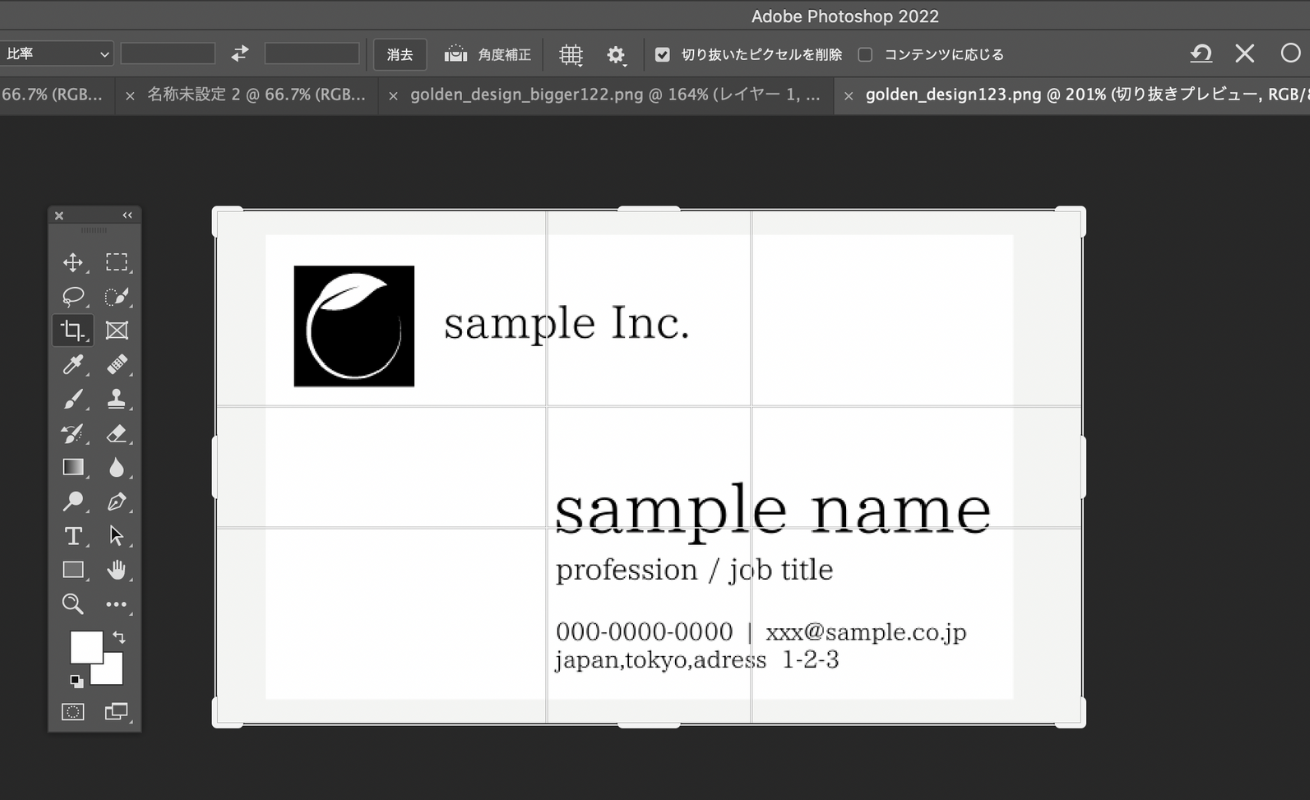Viewport: 1310px width, 800px height.
Task: Select the Dodge tool
Action: 73,501
